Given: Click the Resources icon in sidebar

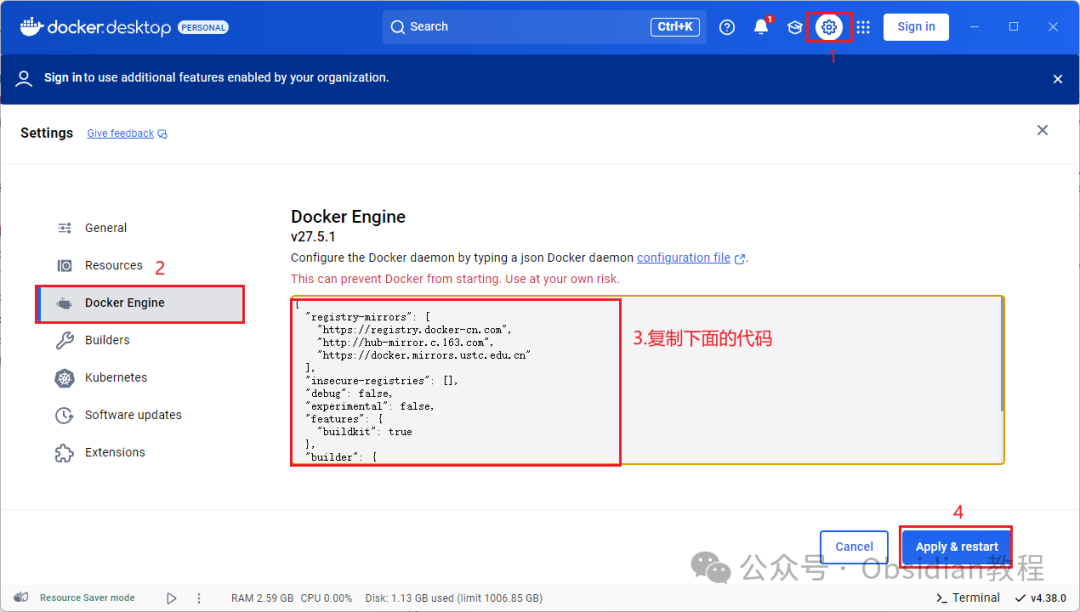Looking at the screenshot, I should point(65,265).
